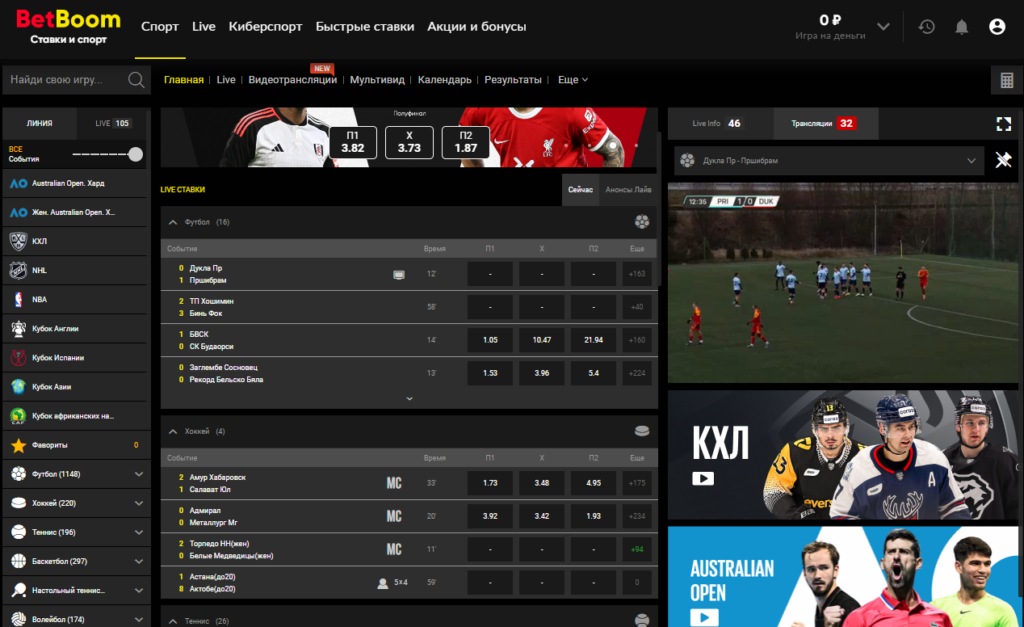Open the Спорт top menu
This screenshot has height=627, width=1024.
pyautogui.click(x=160, y=27)
